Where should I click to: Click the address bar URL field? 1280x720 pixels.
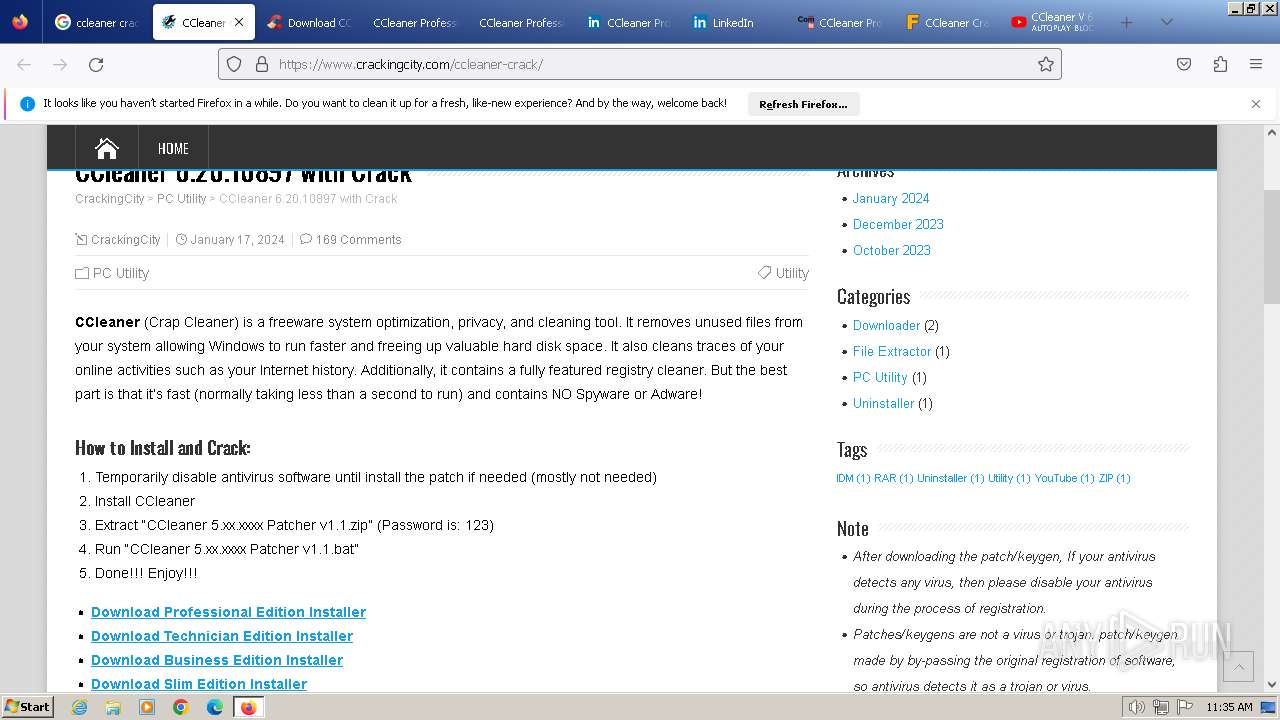click(x=640, y=64)
